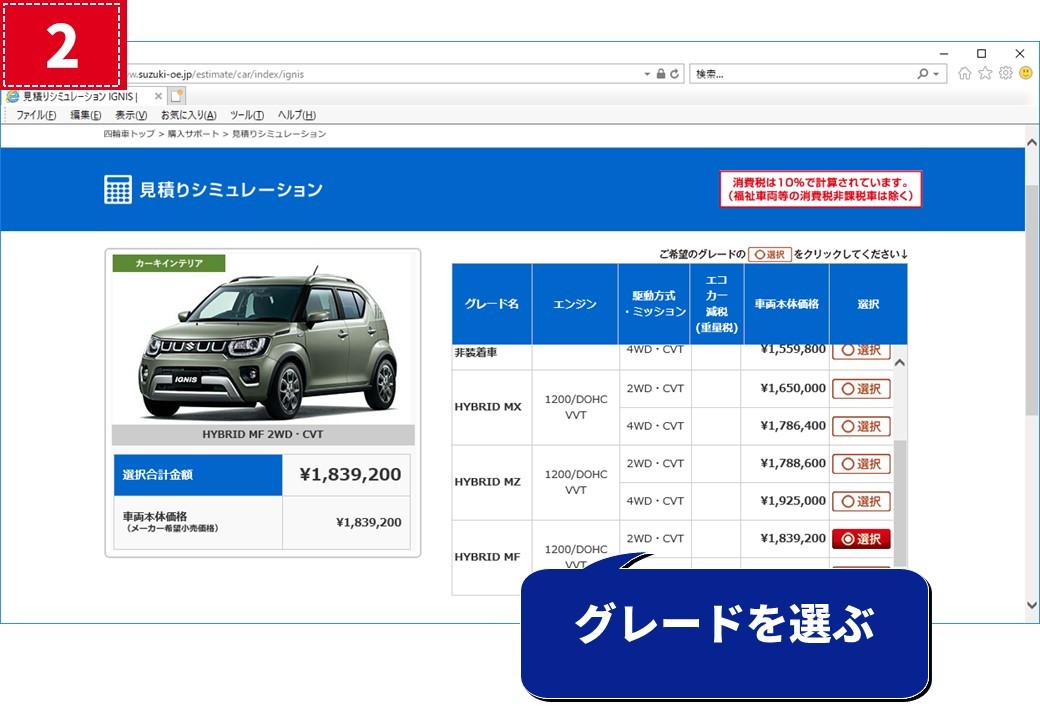Click the エコカー減税 column header

(x=717, y=304)
